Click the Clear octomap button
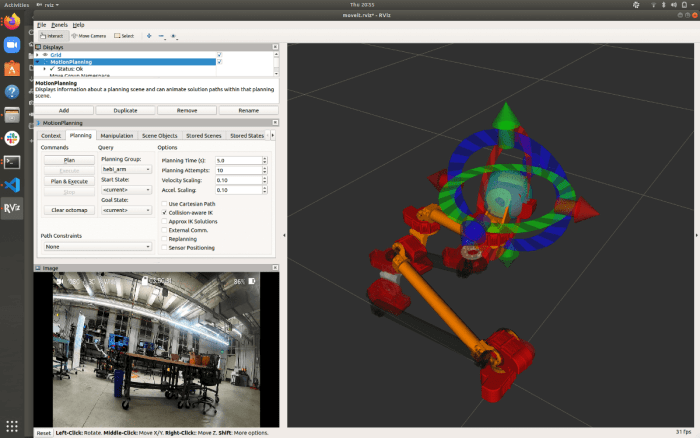 coord(69,210)
